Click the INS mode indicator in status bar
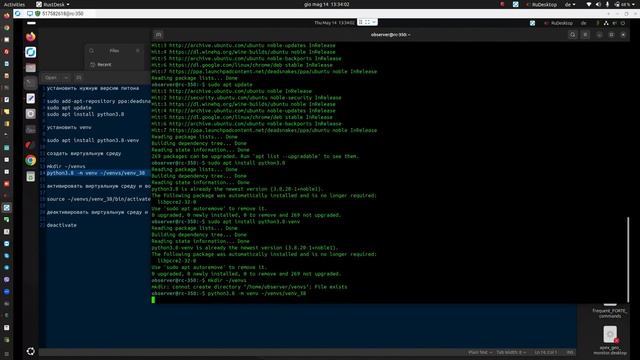 point(570,352)
